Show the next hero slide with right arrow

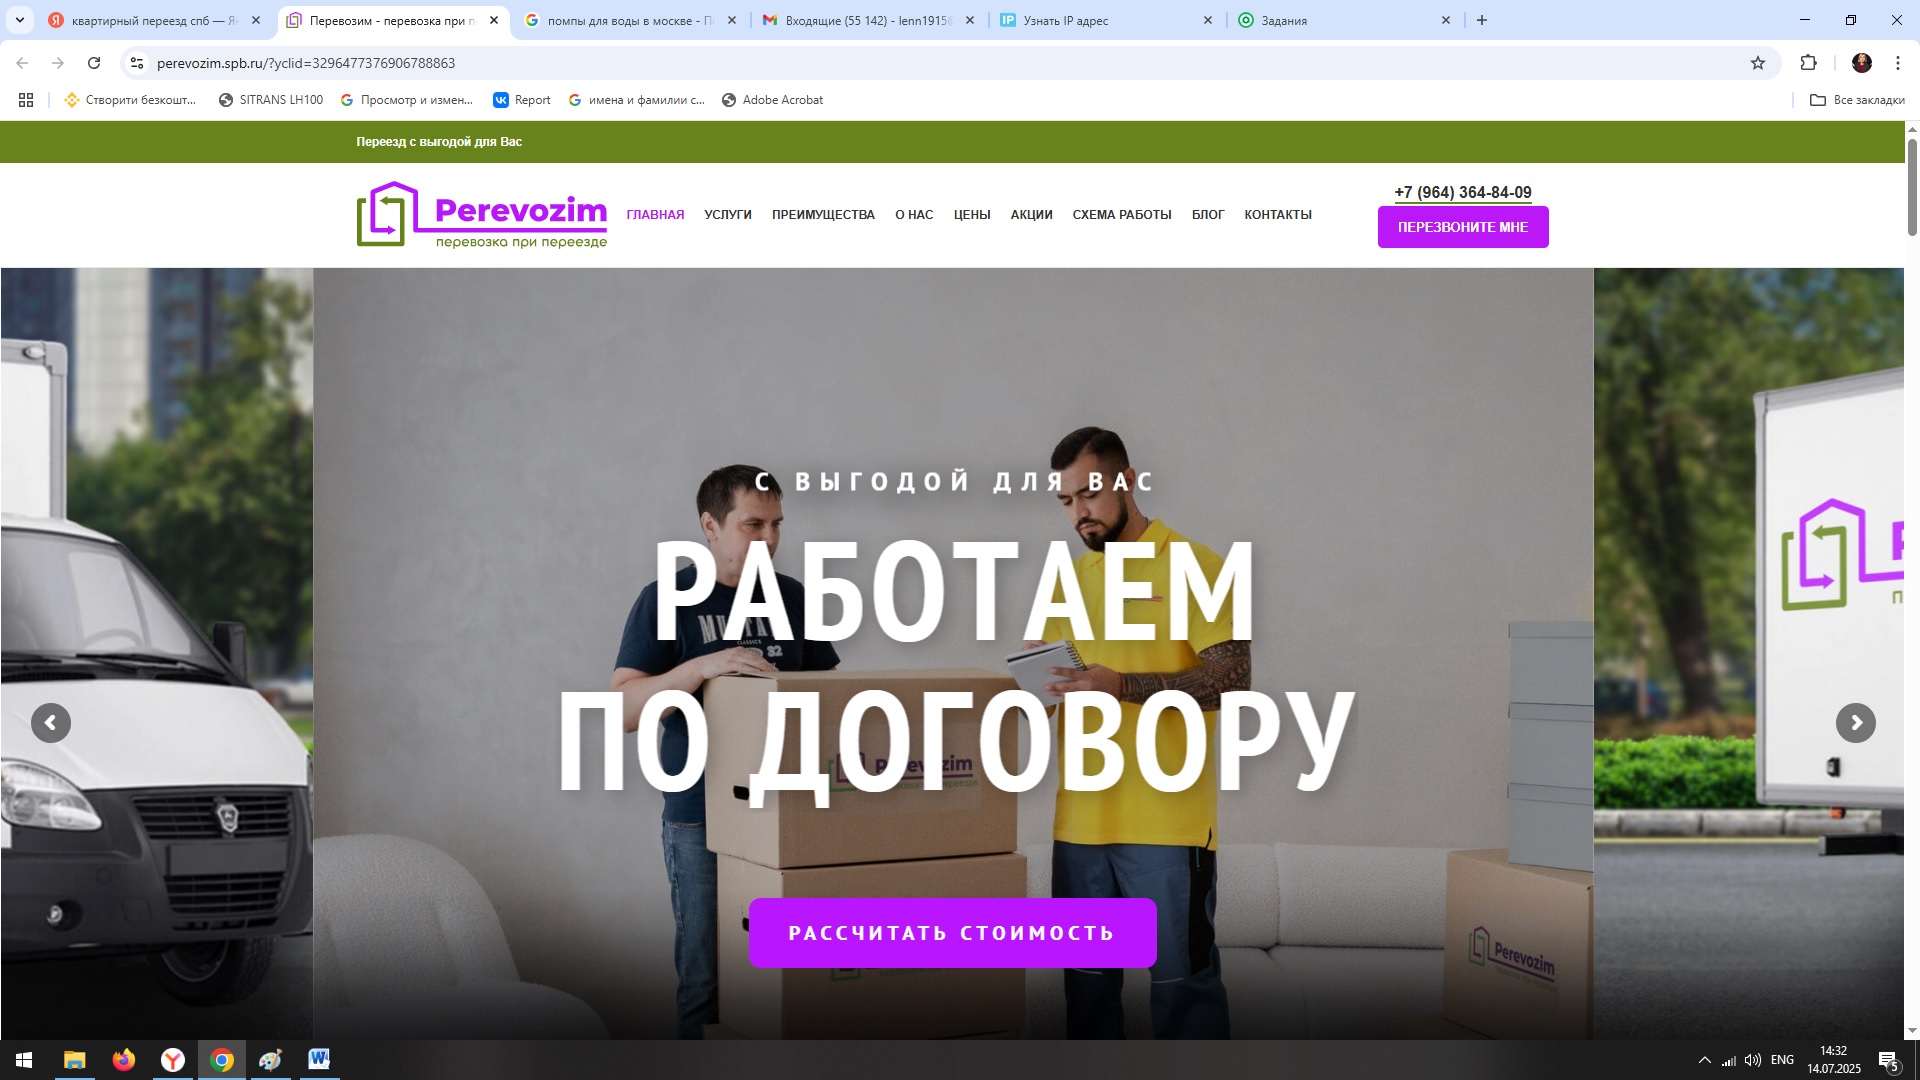(x=1855, y=723)
